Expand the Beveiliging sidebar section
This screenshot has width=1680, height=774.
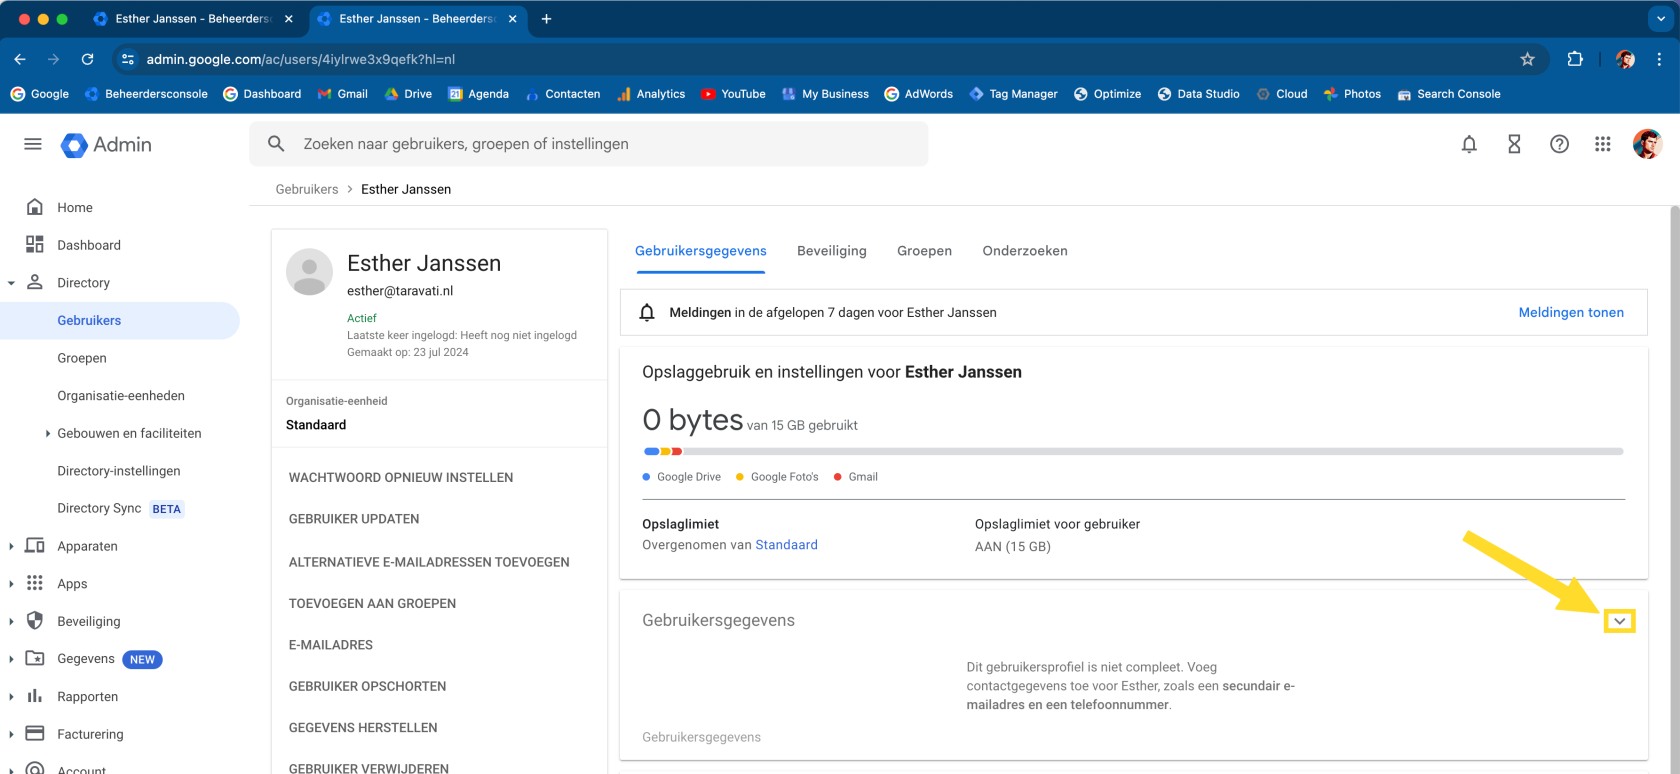[x=11, y=621]
